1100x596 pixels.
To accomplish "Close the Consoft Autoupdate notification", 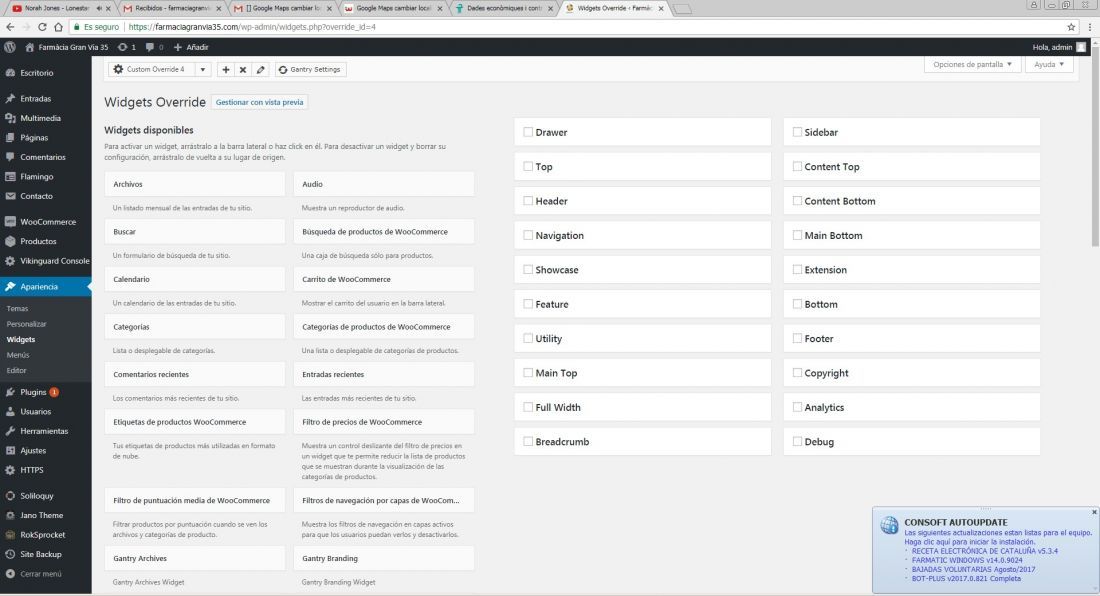I will [1094, 513].
